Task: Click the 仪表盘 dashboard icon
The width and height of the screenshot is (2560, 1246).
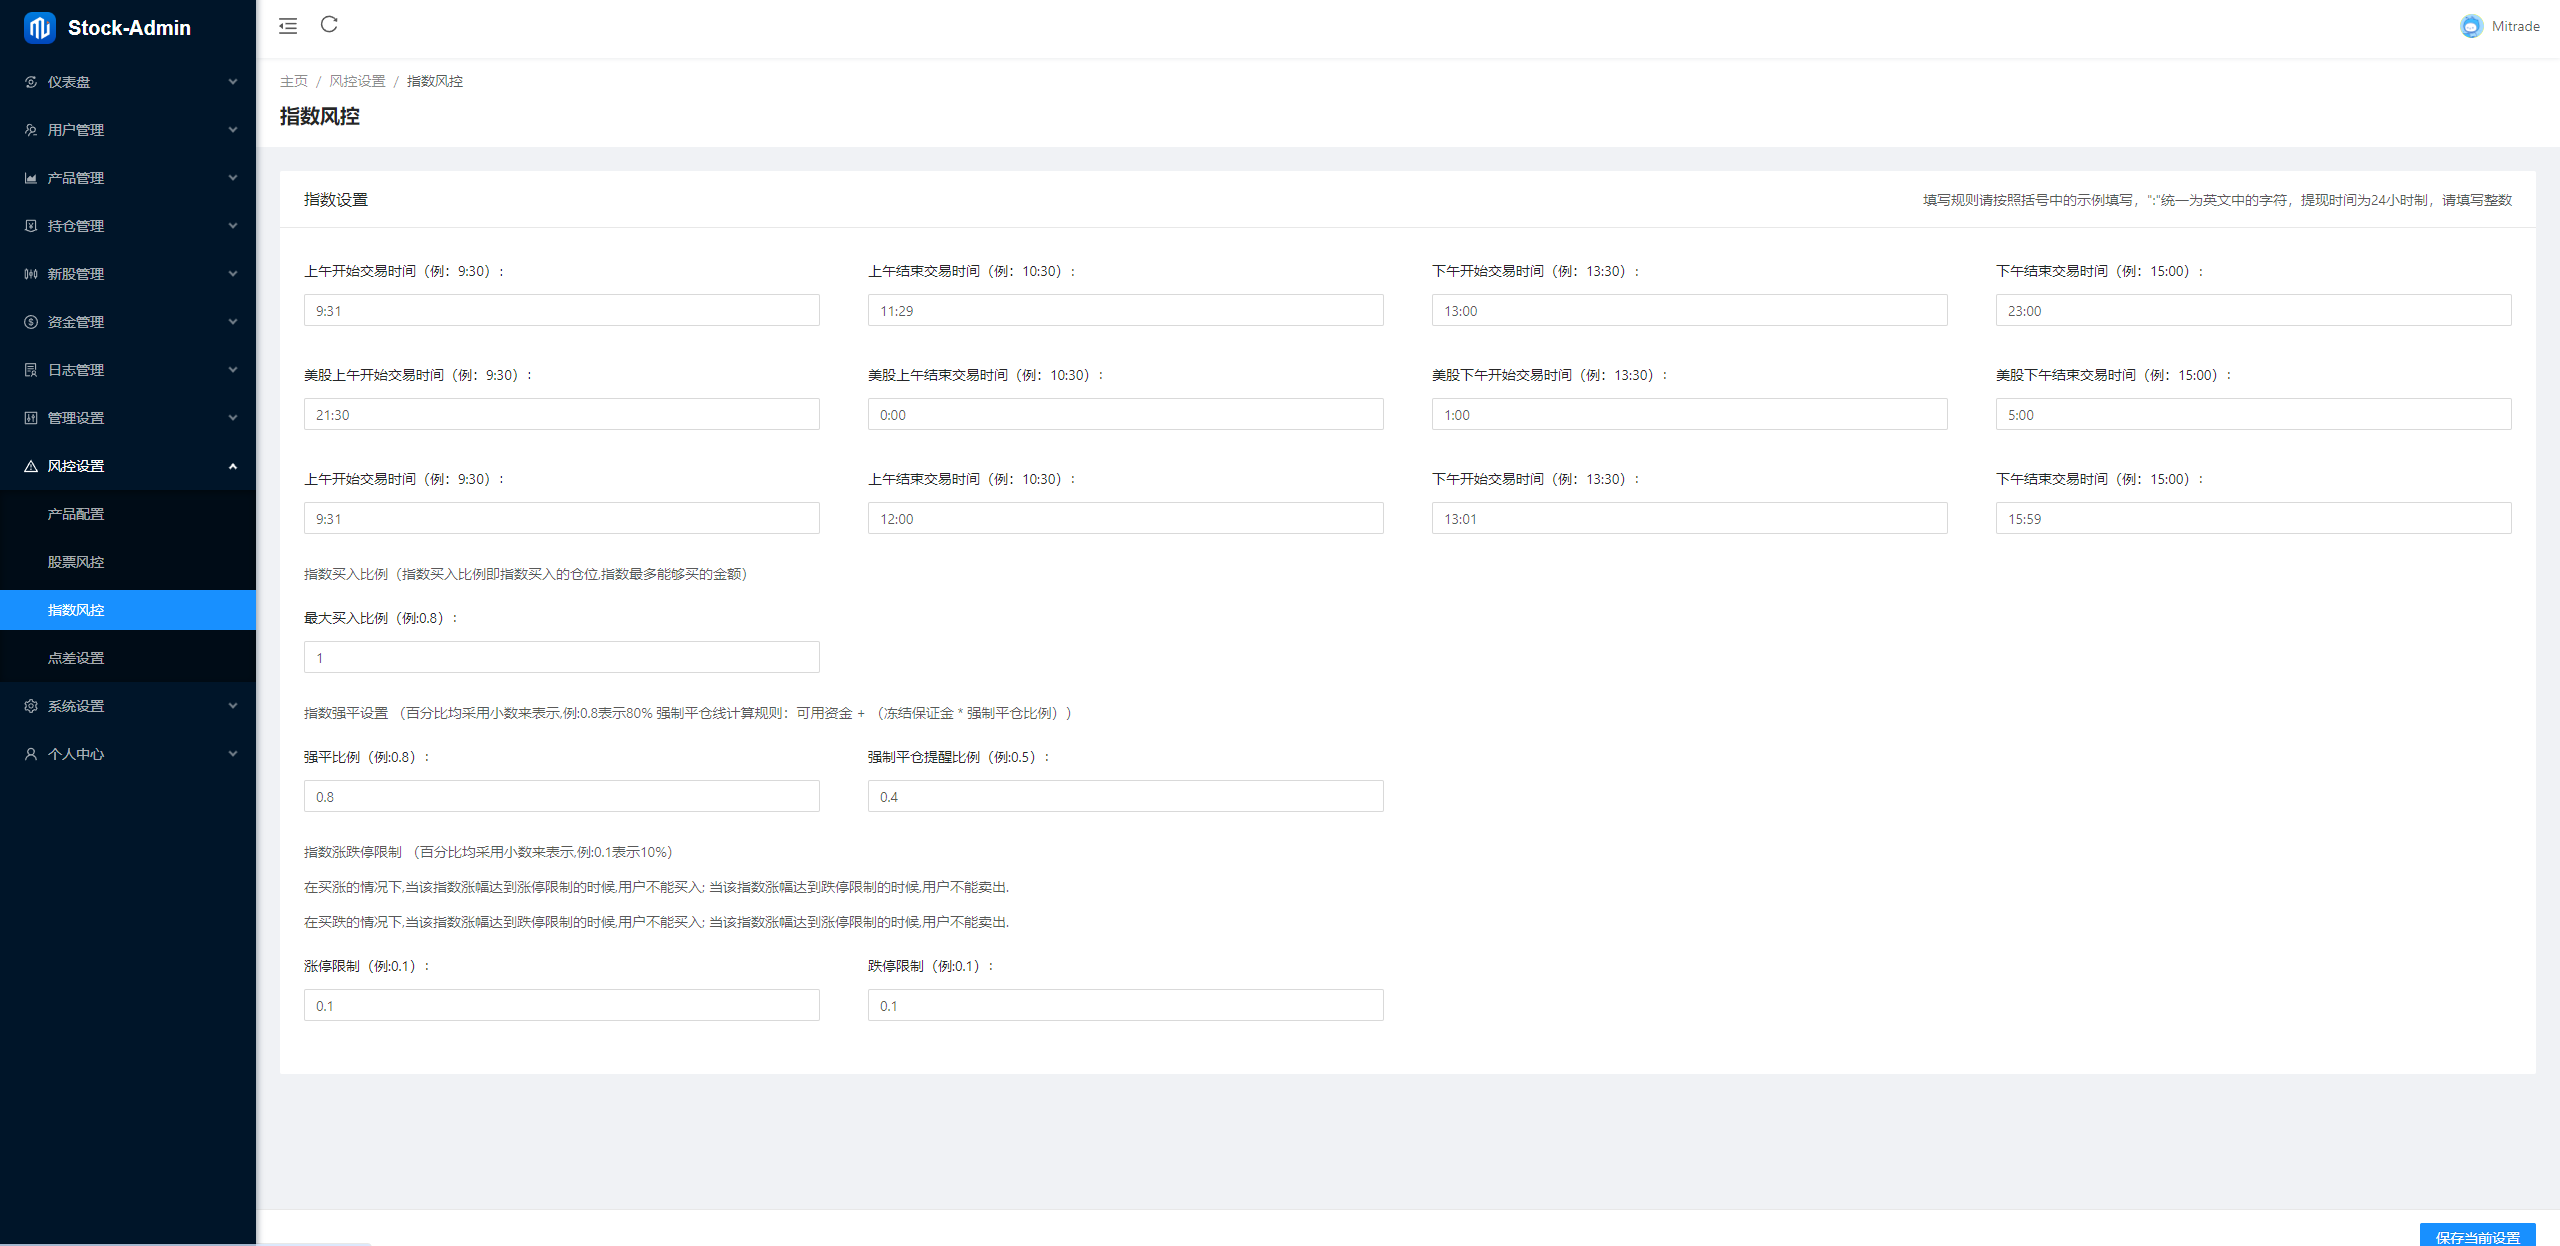Action: 31,82
